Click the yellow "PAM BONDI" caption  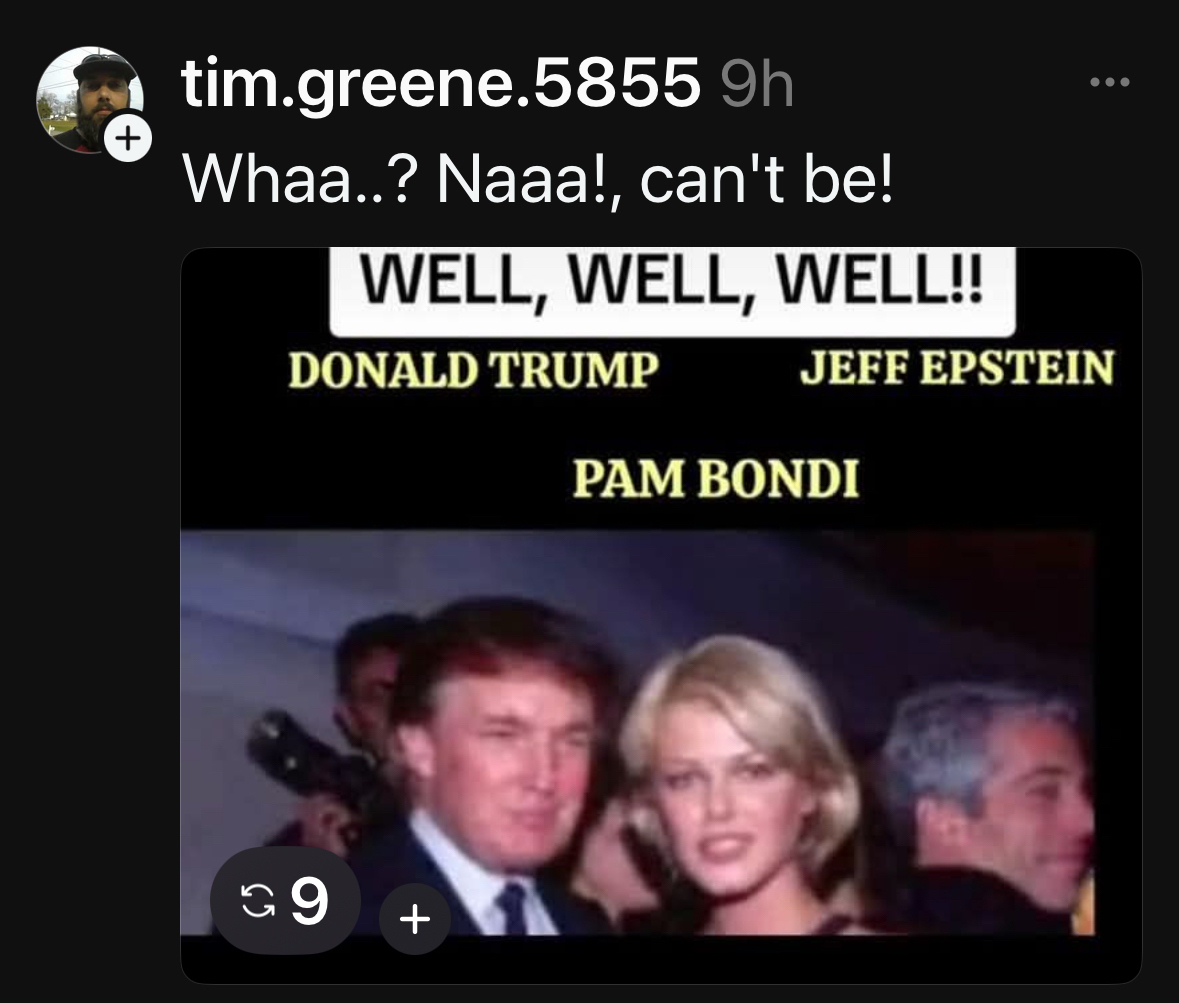(x=715, y=478)
